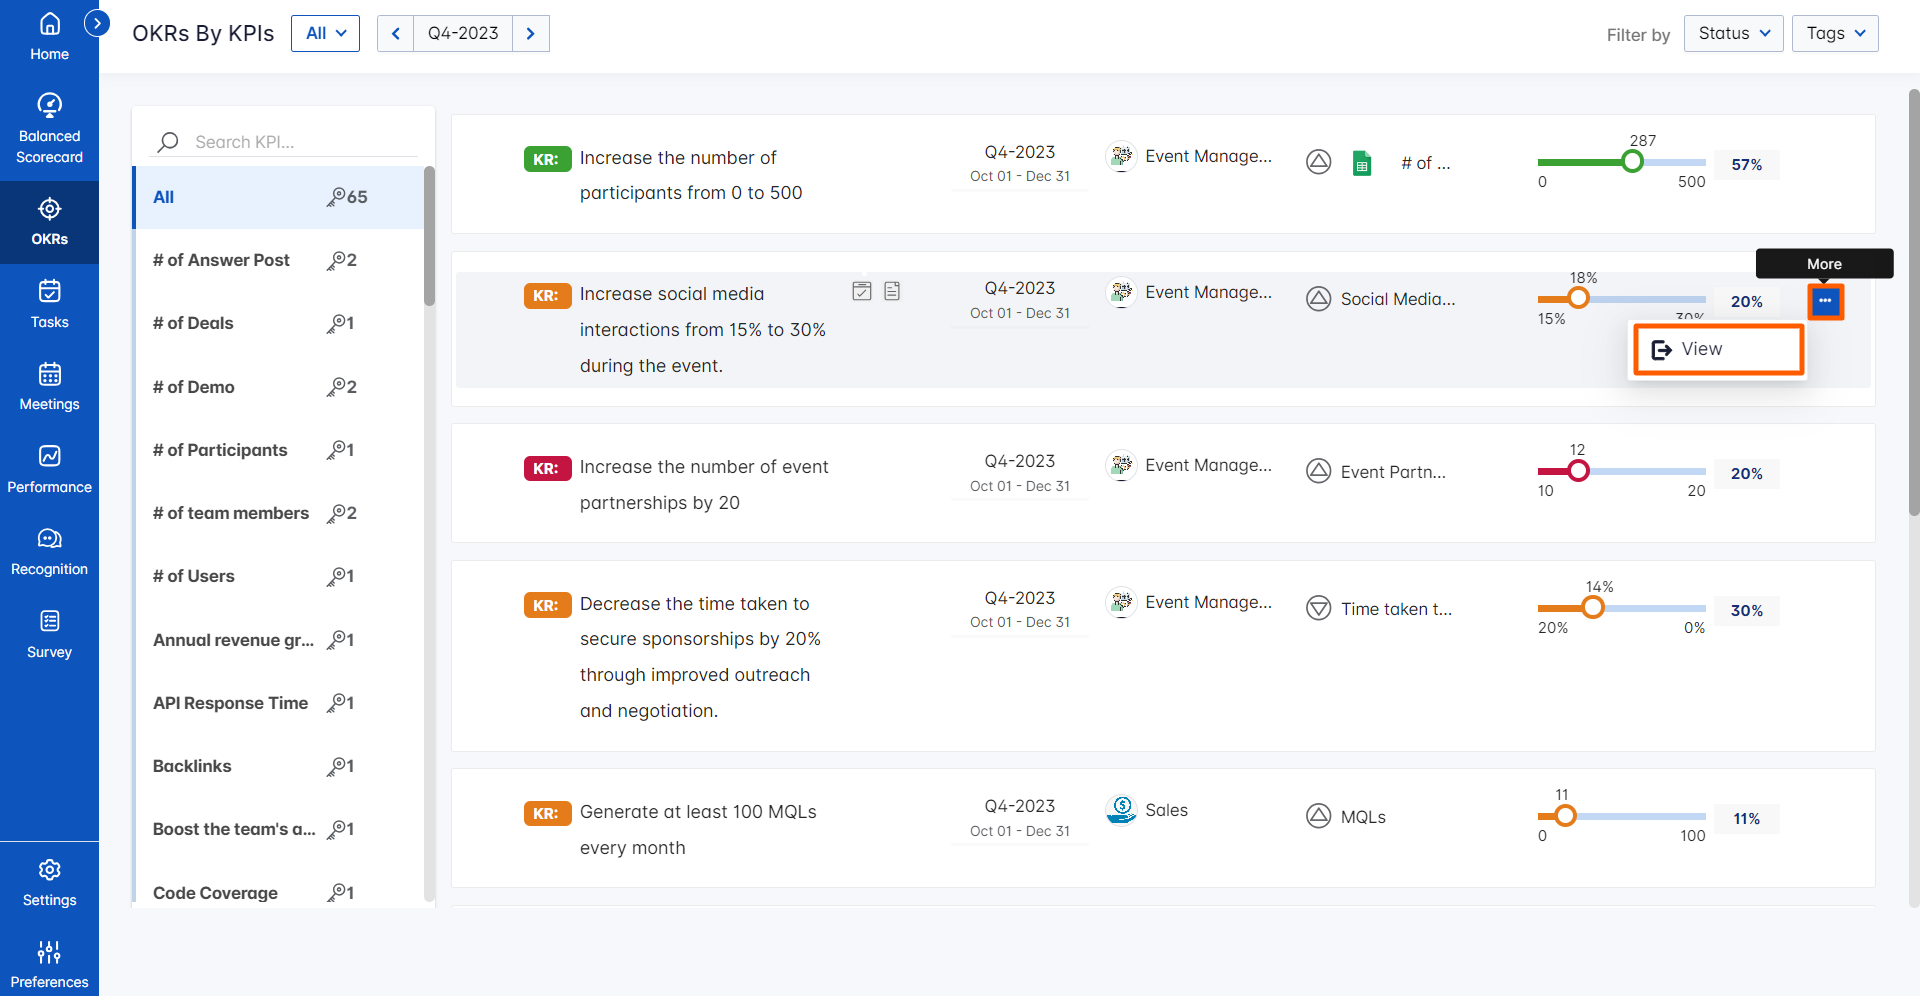Image resolution: width=1920 pixels, height=996 pixels.
Task: Open the Tags filter dropdown
Action: pos(1834,33)
